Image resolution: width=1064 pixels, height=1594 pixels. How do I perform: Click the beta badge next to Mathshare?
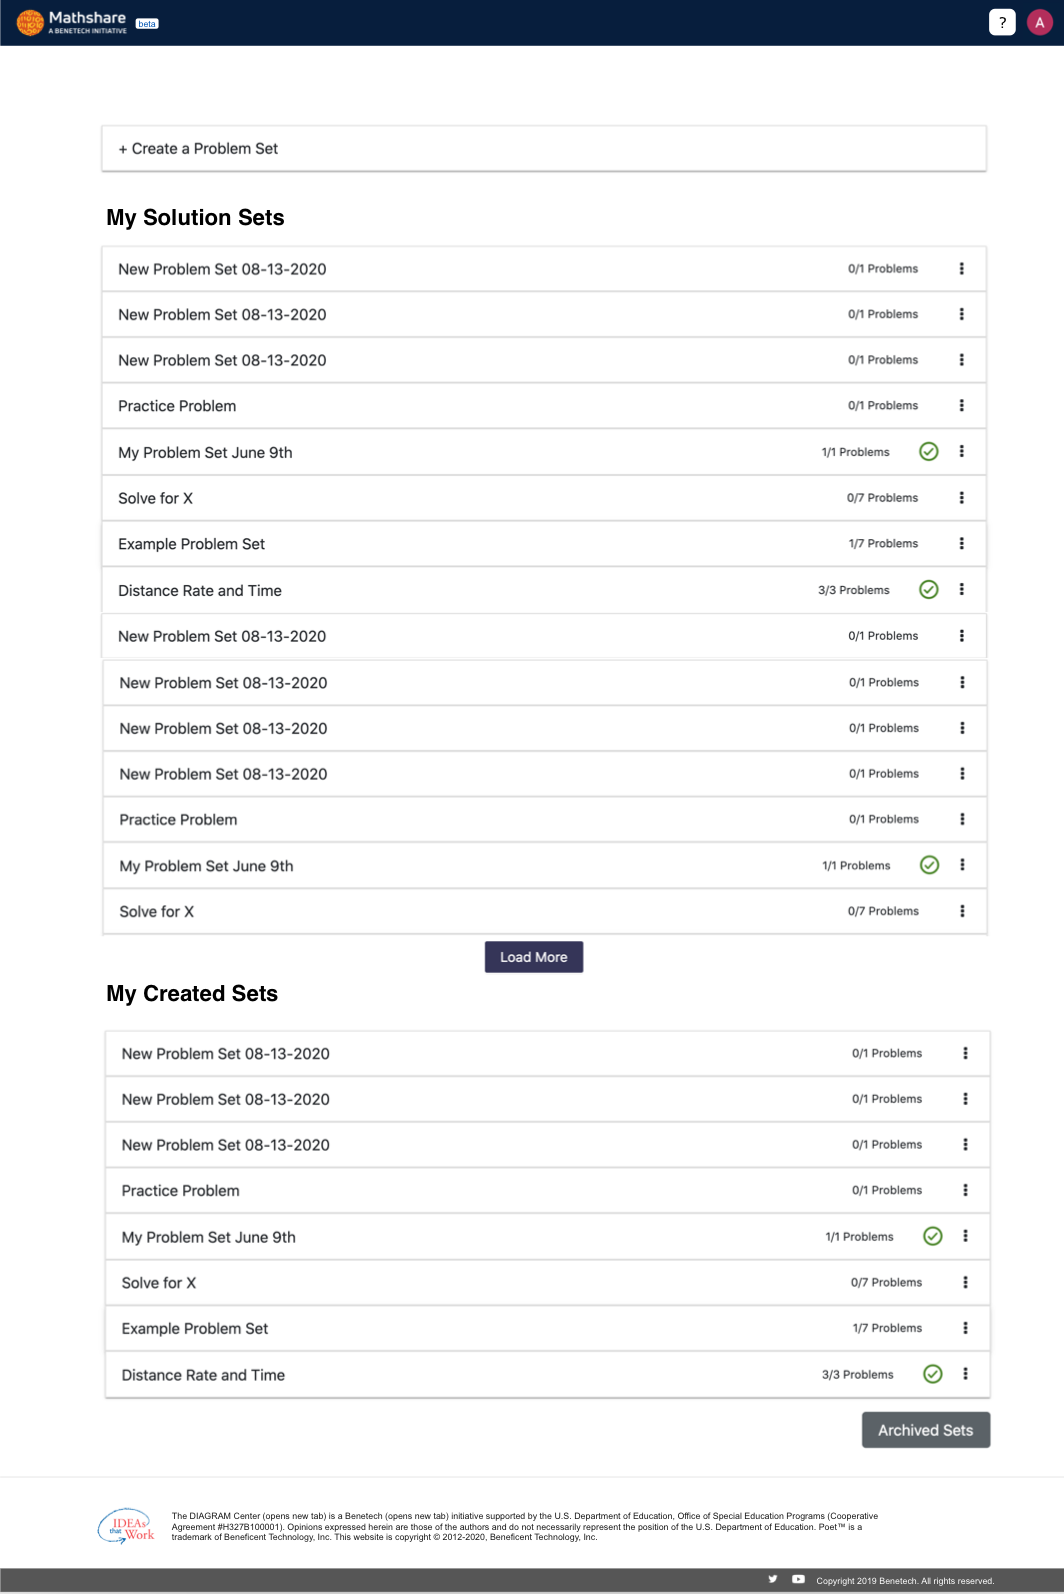(x=146, y=23)
